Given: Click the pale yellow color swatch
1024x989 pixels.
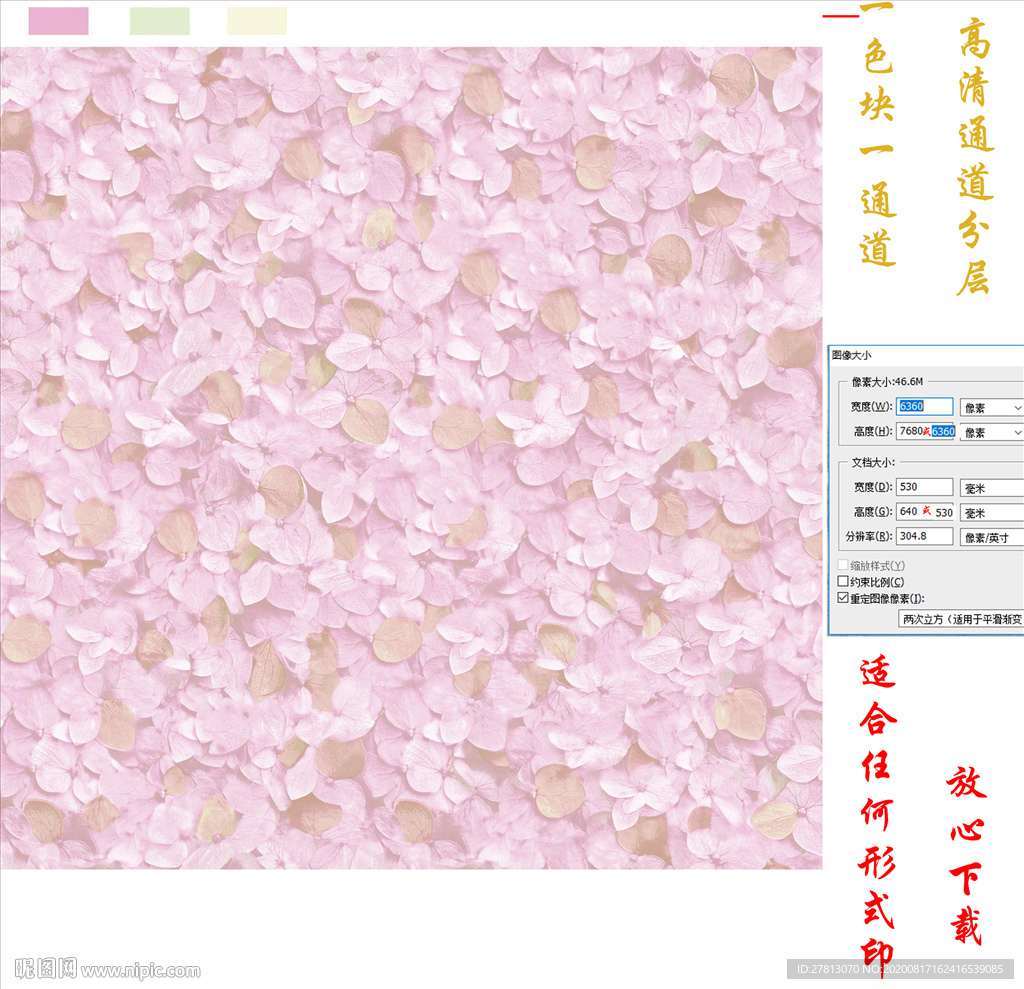Looking at the screenshot, I should click(x=257, y=21).
